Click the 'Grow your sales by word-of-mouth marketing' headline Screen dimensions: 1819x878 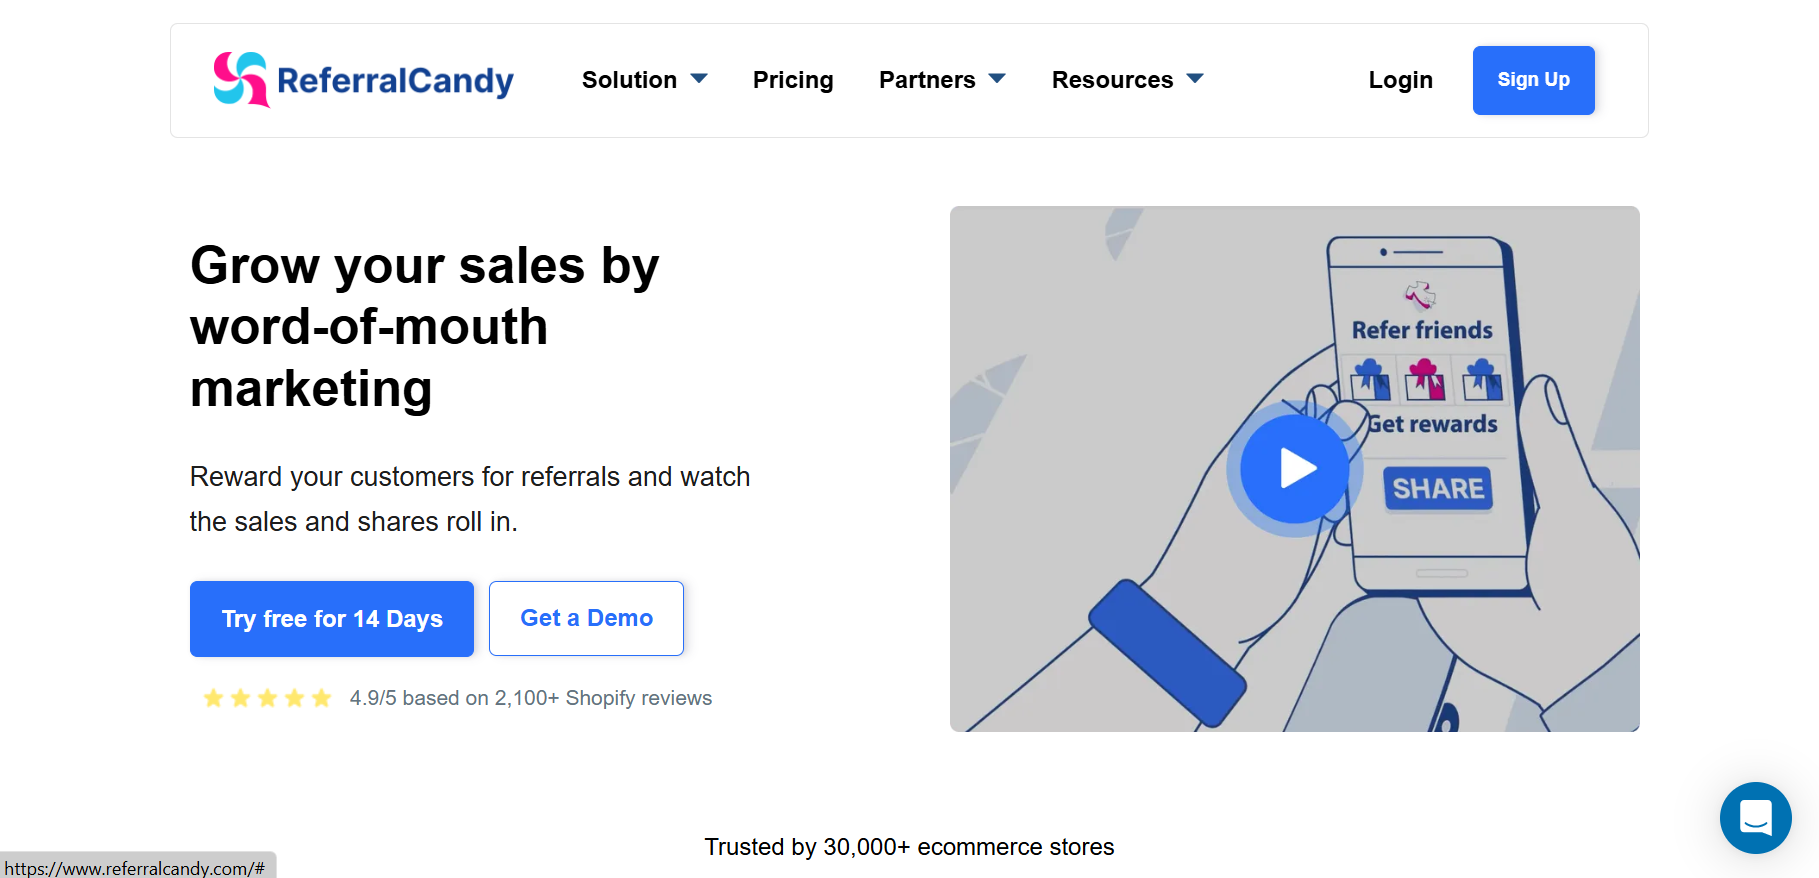425,327
